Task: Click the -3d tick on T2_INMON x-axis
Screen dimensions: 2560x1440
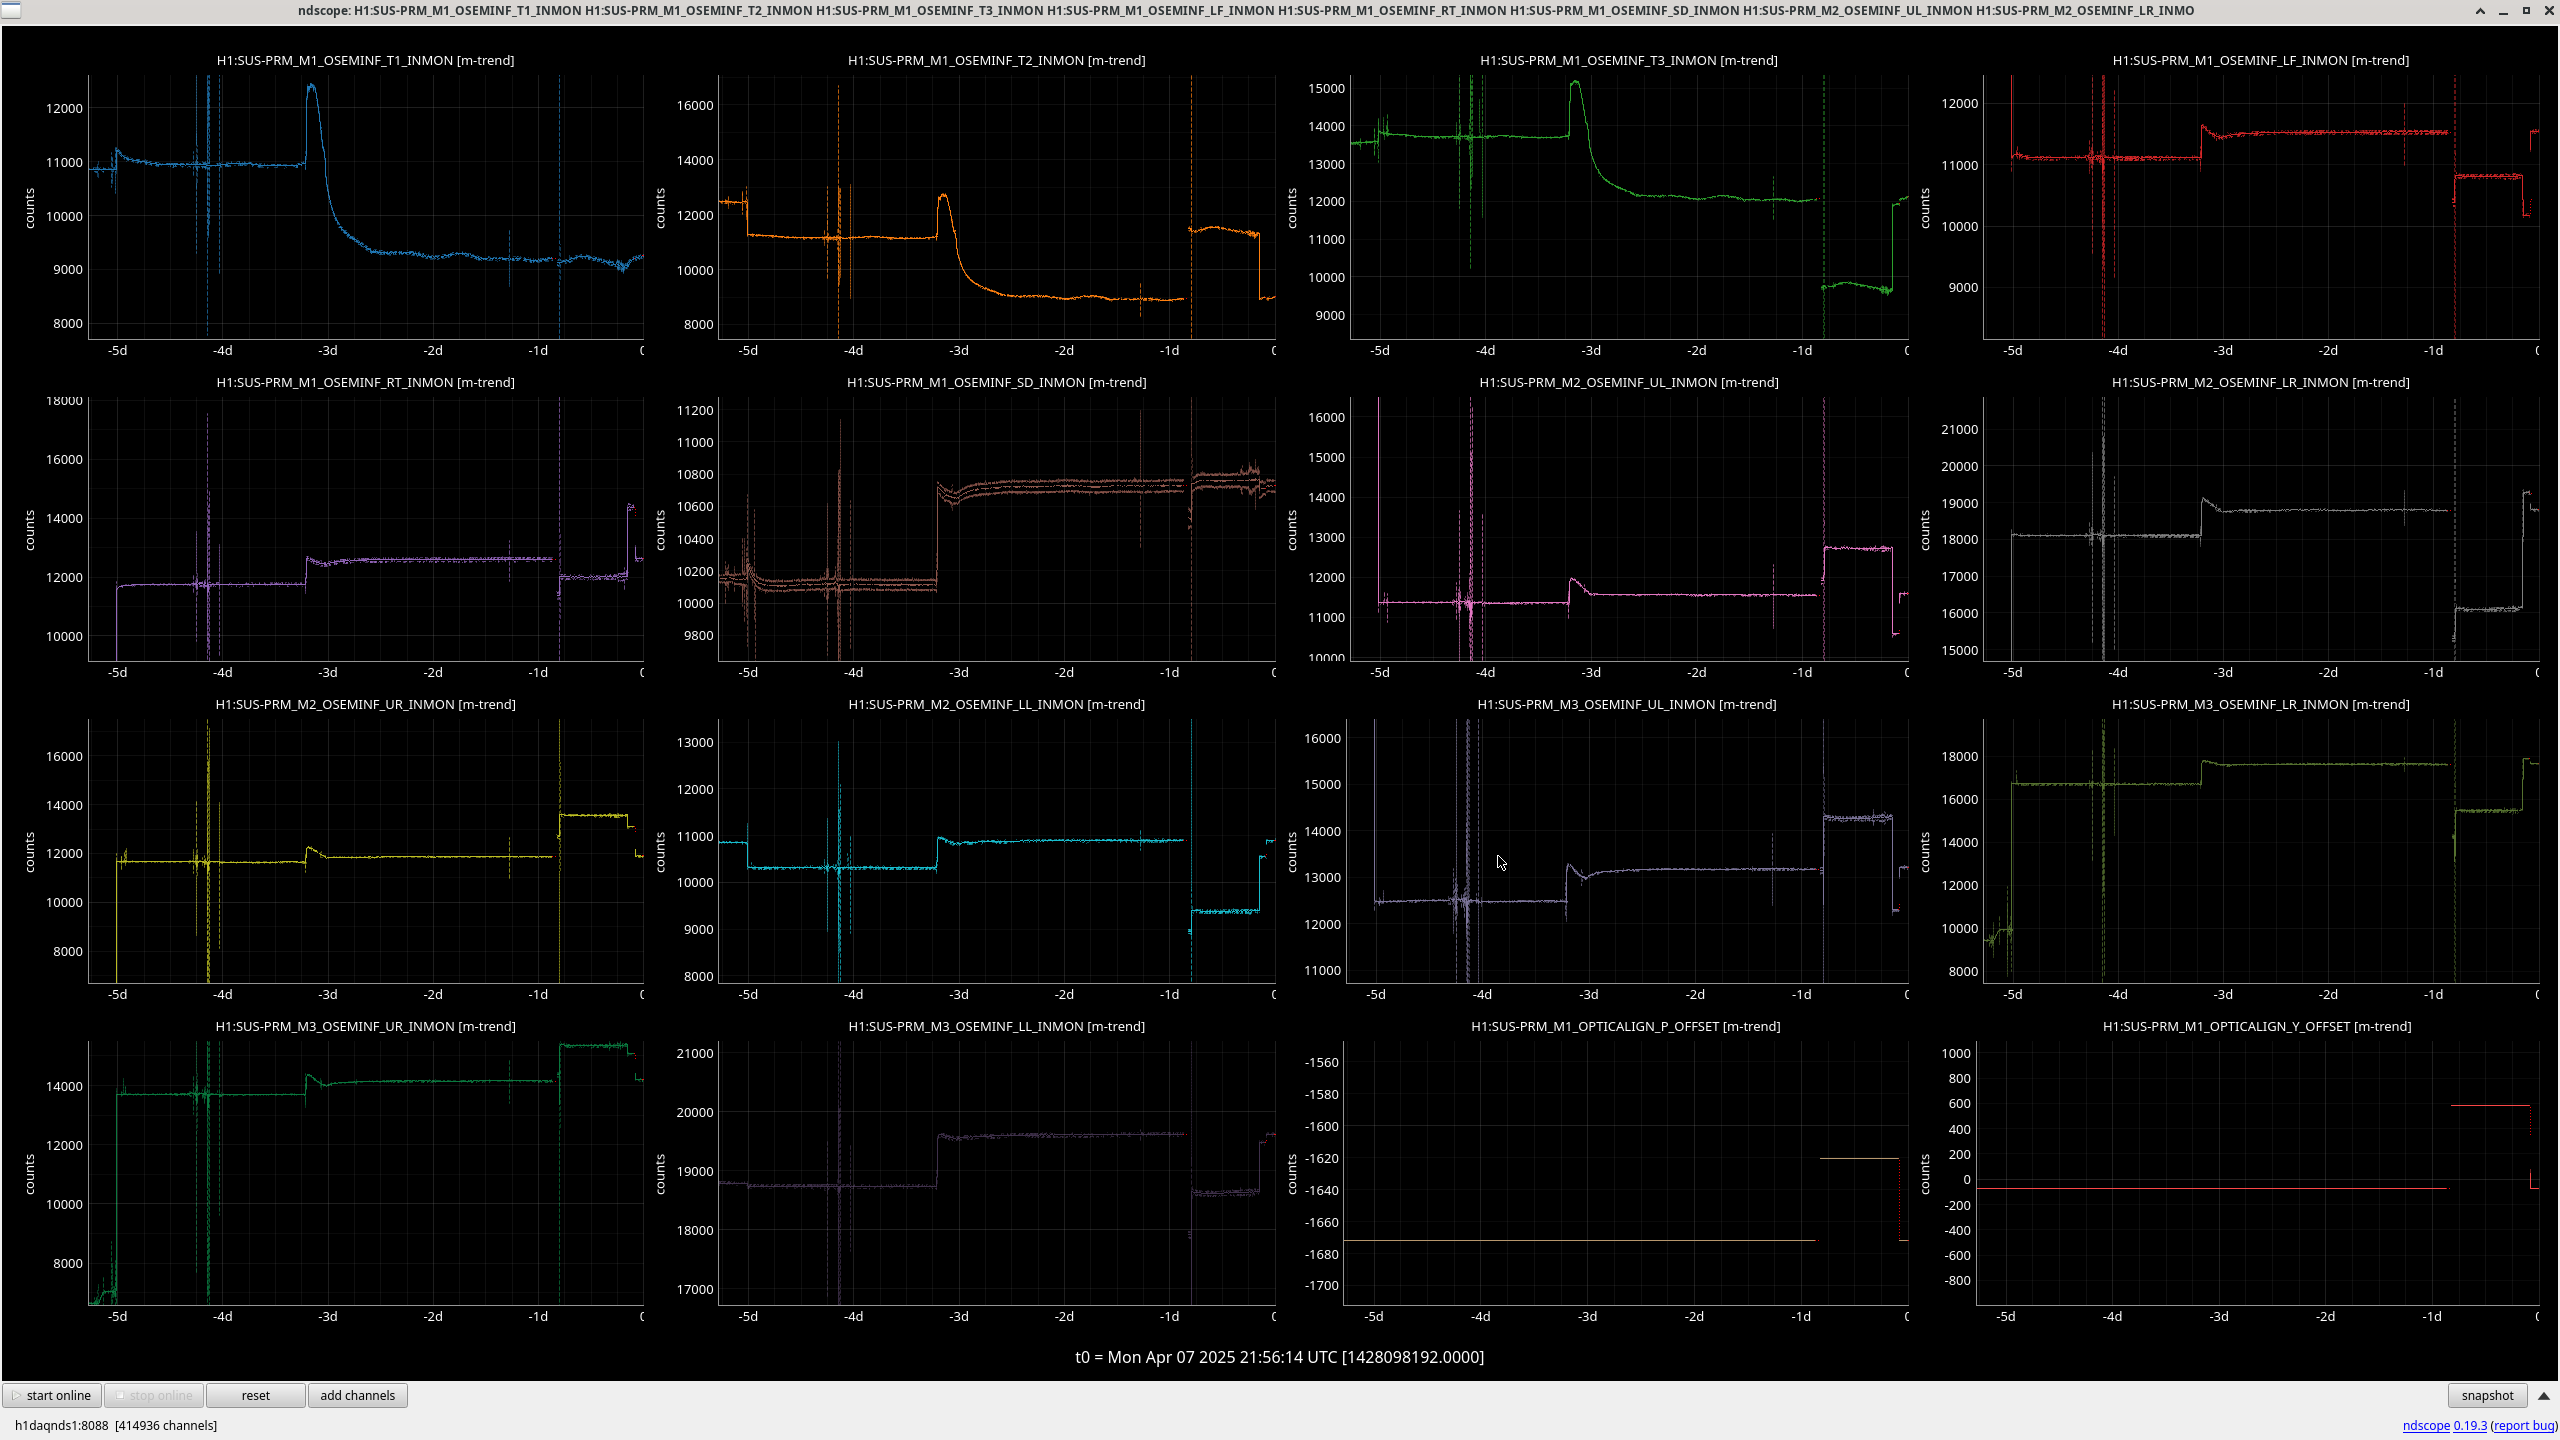Action: (x=958, y=350)
